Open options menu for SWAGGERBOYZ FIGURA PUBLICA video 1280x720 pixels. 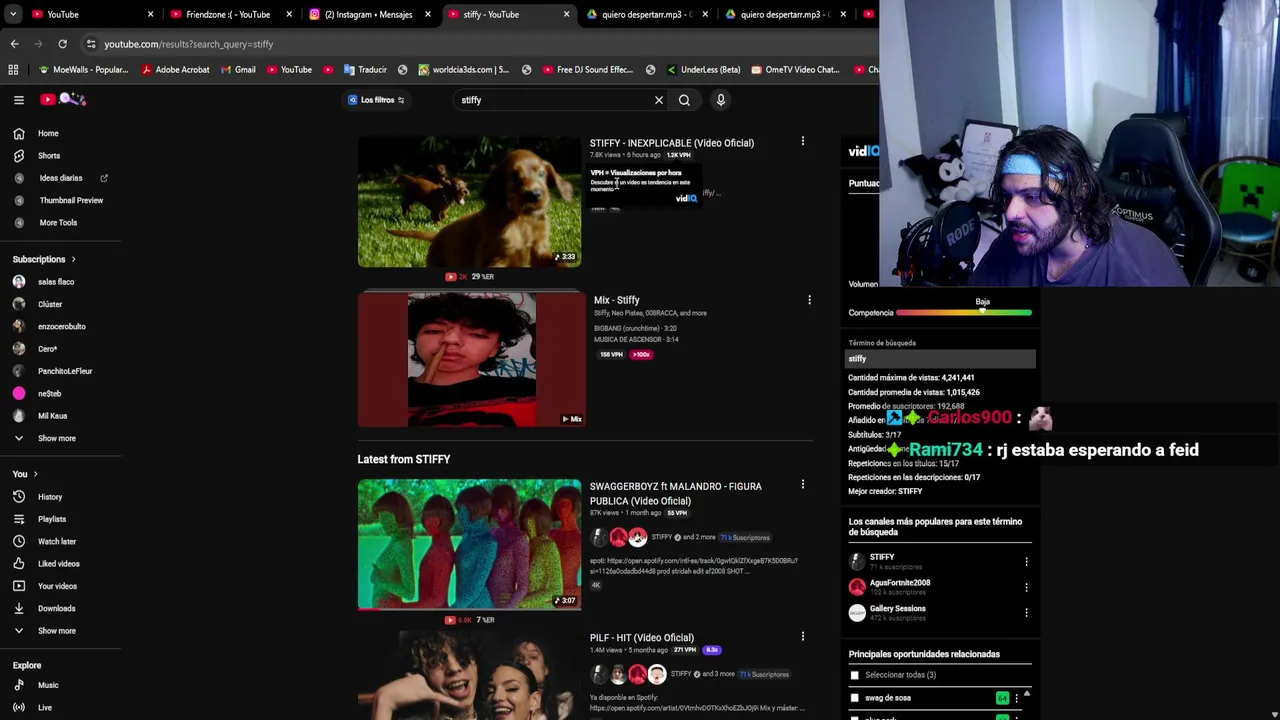click(x=802, y=485)
